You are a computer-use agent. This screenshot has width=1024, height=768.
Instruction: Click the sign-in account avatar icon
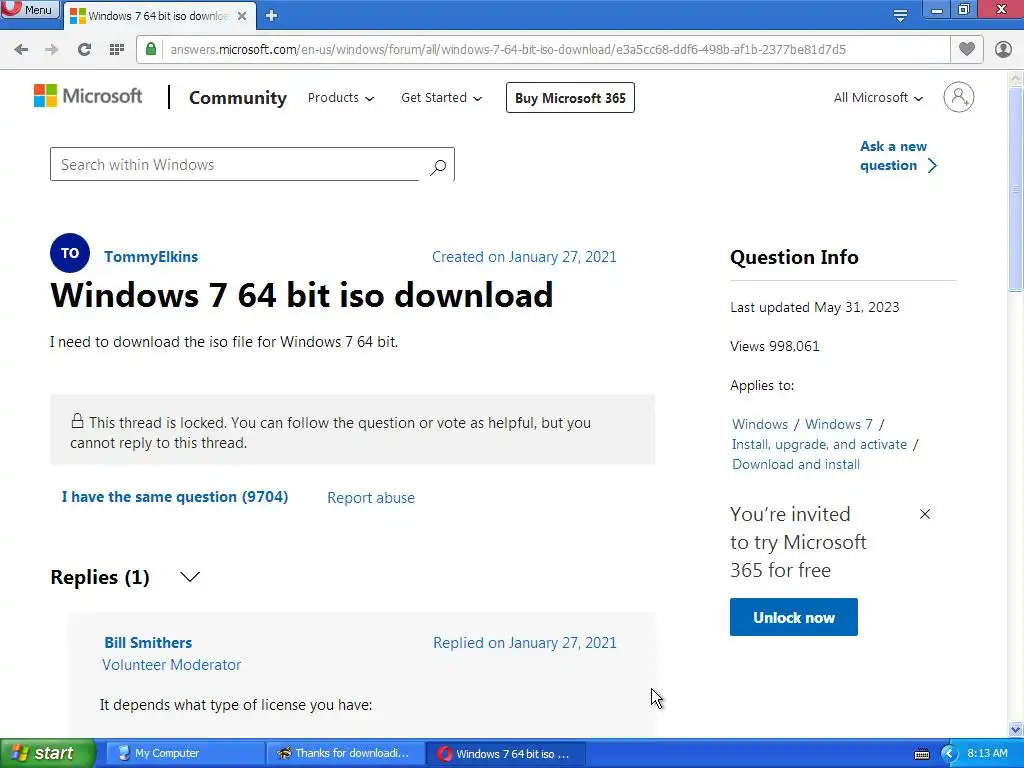959,97
